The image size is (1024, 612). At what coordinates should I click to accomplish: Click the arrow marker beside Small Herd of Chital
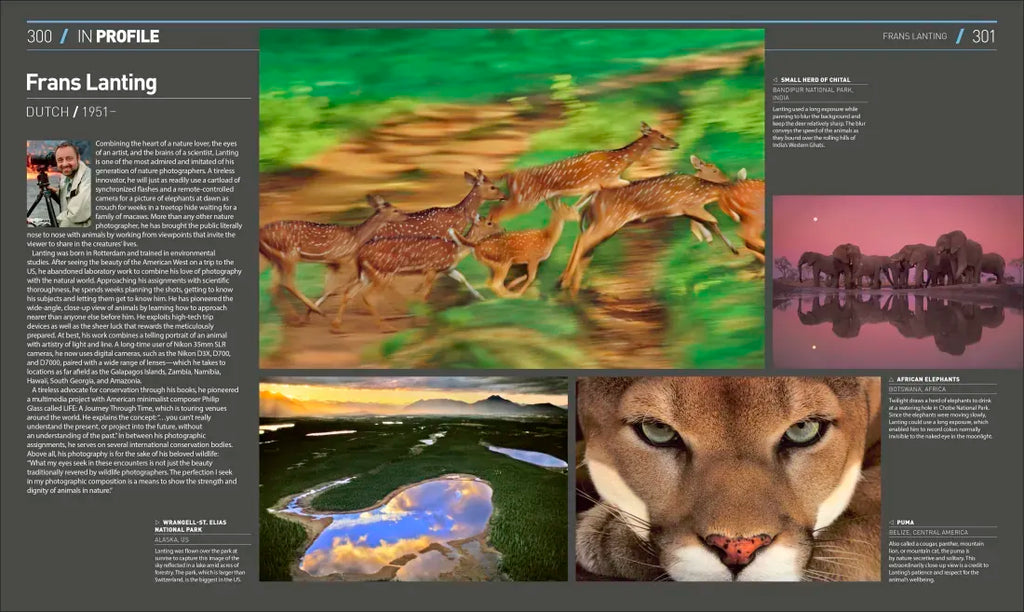point(776,79)
